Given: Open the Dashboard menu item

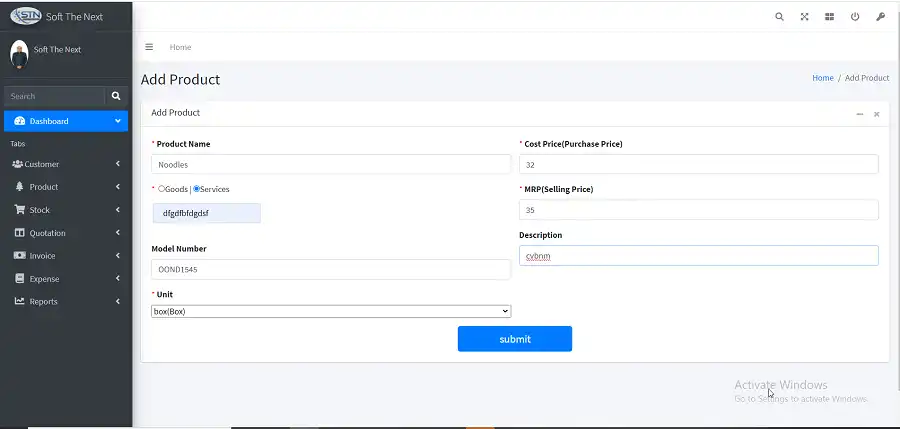Looking at the screenshot, I should click(65, 121).
